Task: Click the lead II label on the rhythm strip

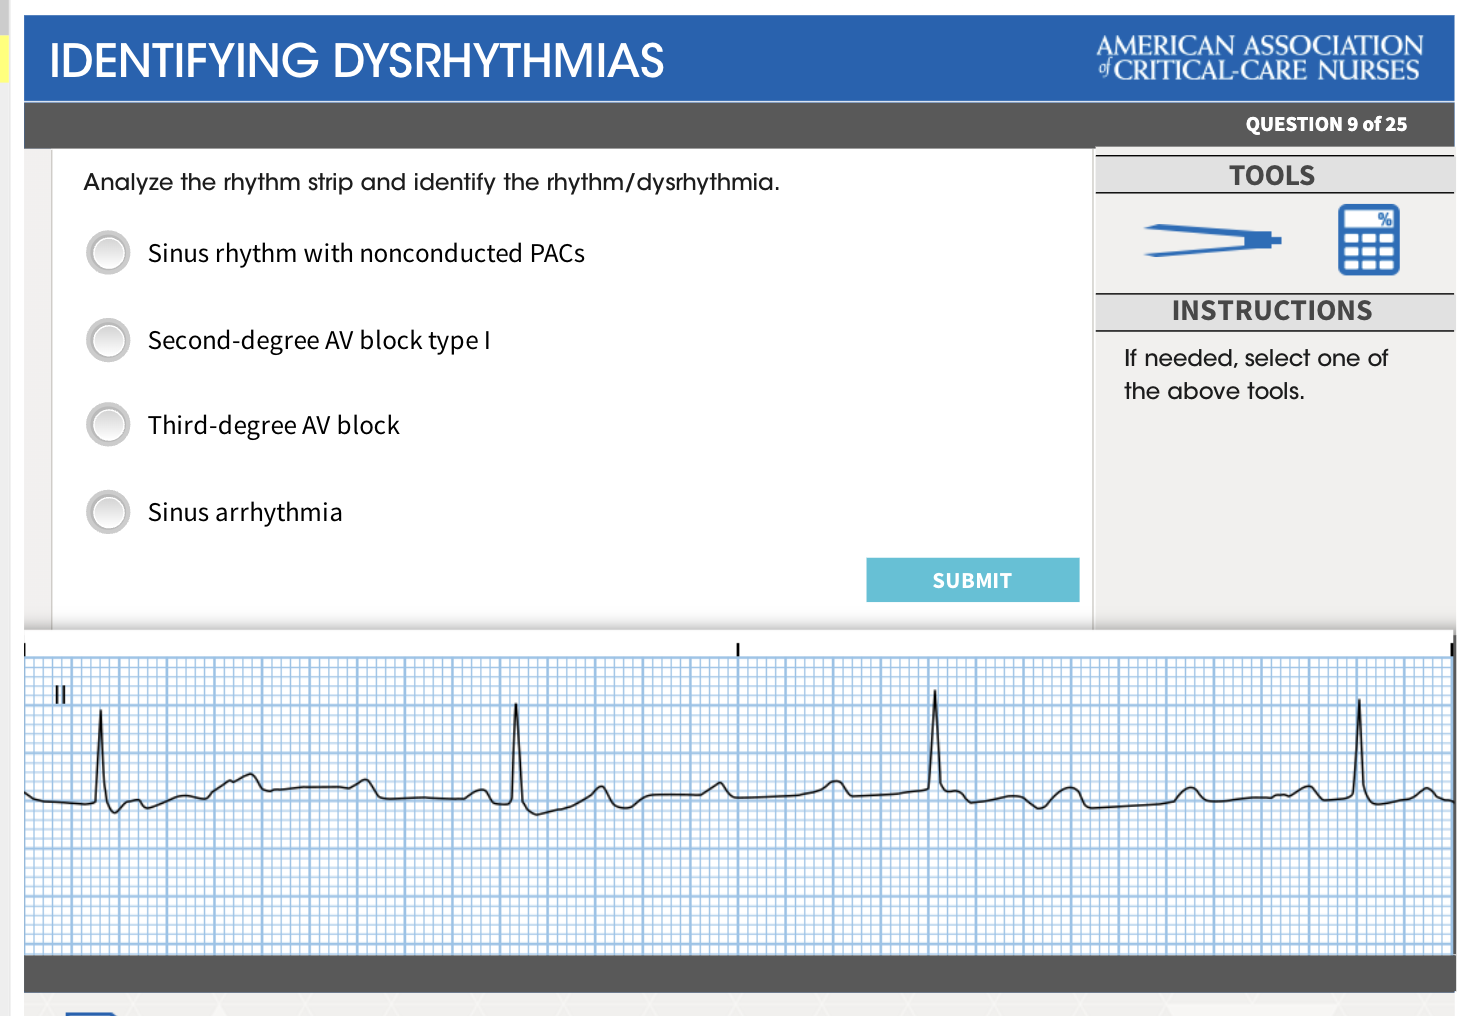Action: (59, 695)
